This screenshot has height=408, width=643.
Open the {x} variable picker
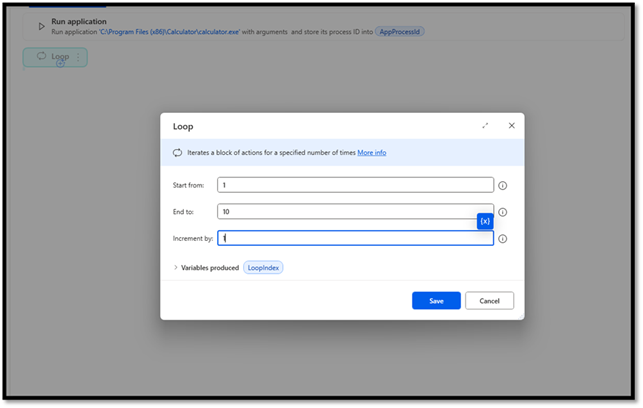click(485, 221)
